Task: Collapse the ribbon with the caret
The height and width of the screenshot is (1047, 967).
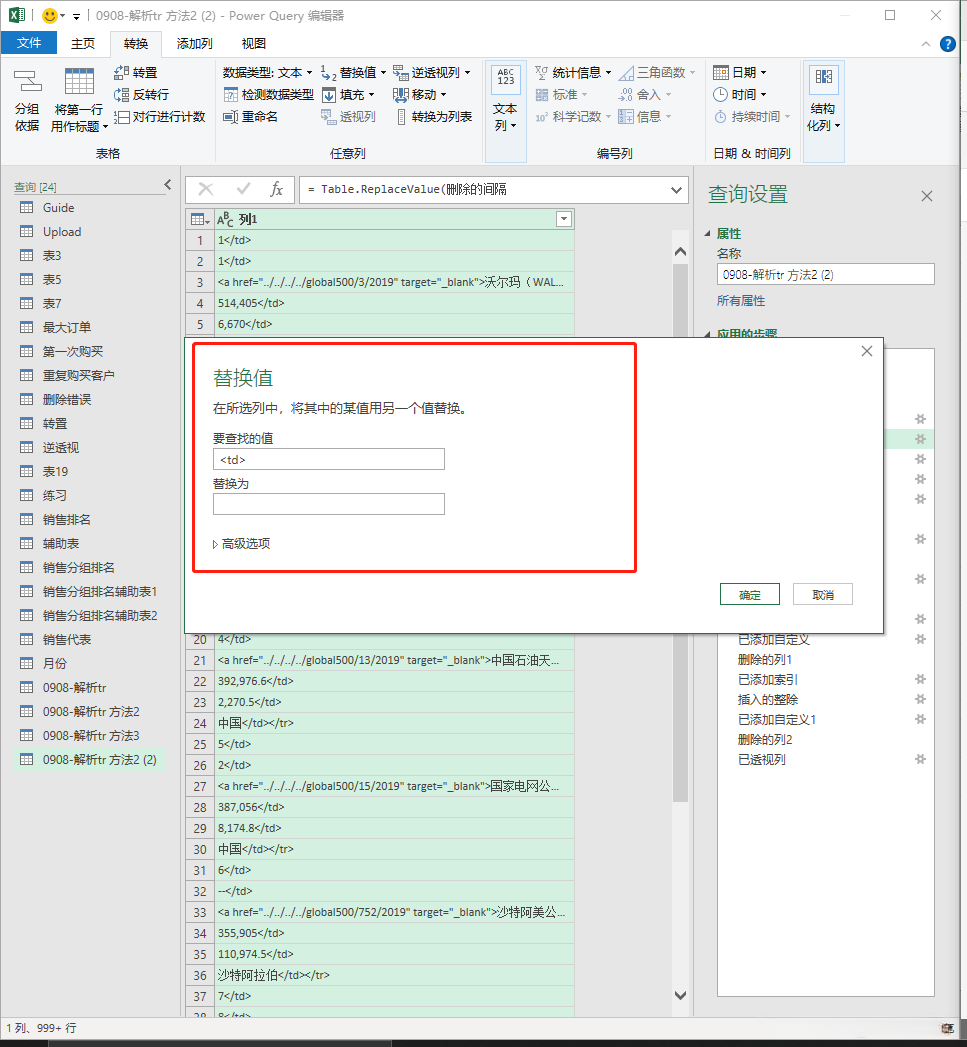Action: coord(926,44)
